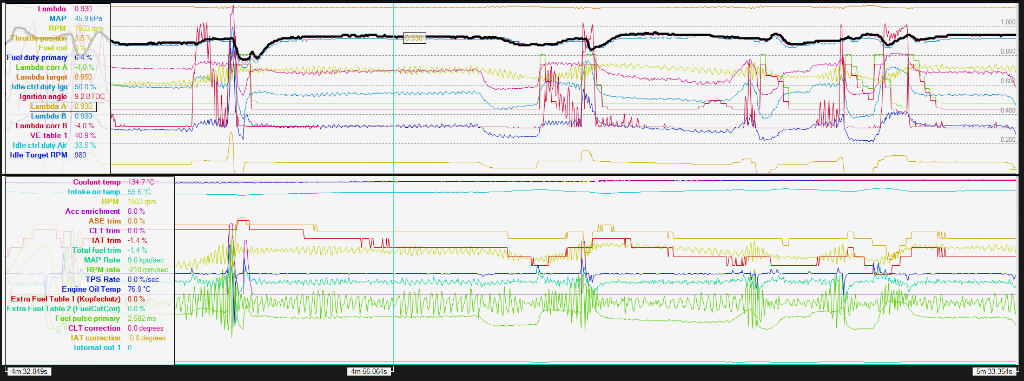Choose the MAP Rate legend entry

click(x=101, y=259)
